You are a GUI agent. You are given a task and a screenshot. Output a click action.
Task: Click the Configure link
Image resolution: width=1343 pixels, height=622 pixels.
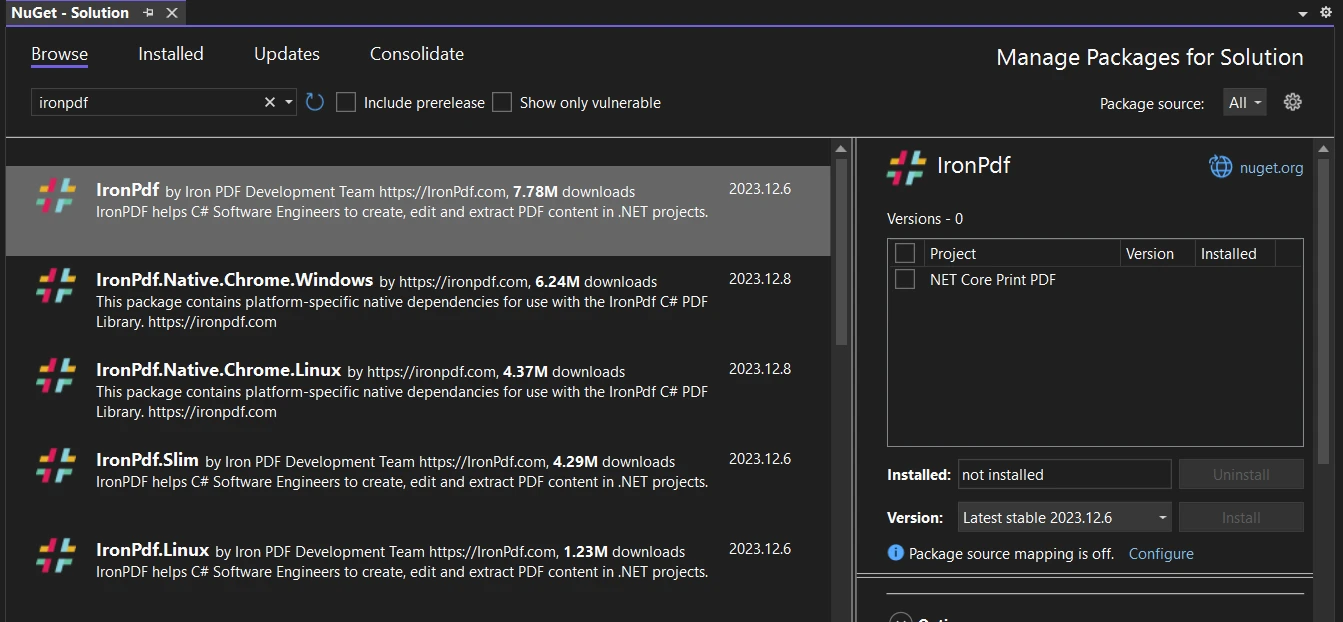1161,553
